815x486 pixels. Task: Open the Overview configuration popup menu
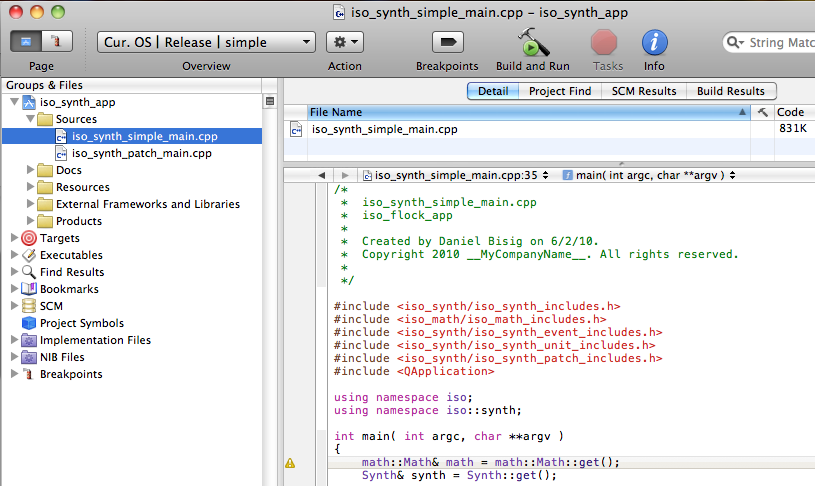(206, 42)
